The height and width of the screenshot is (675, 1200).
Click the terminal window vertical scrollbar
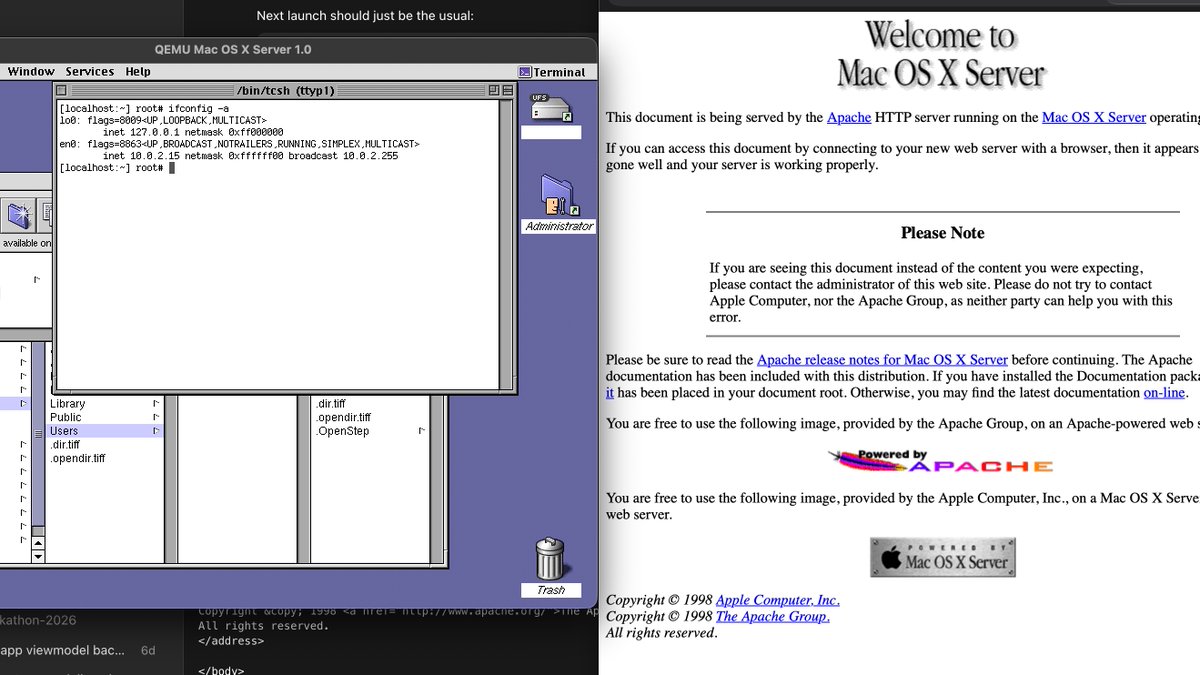click(x=507, y=244)
